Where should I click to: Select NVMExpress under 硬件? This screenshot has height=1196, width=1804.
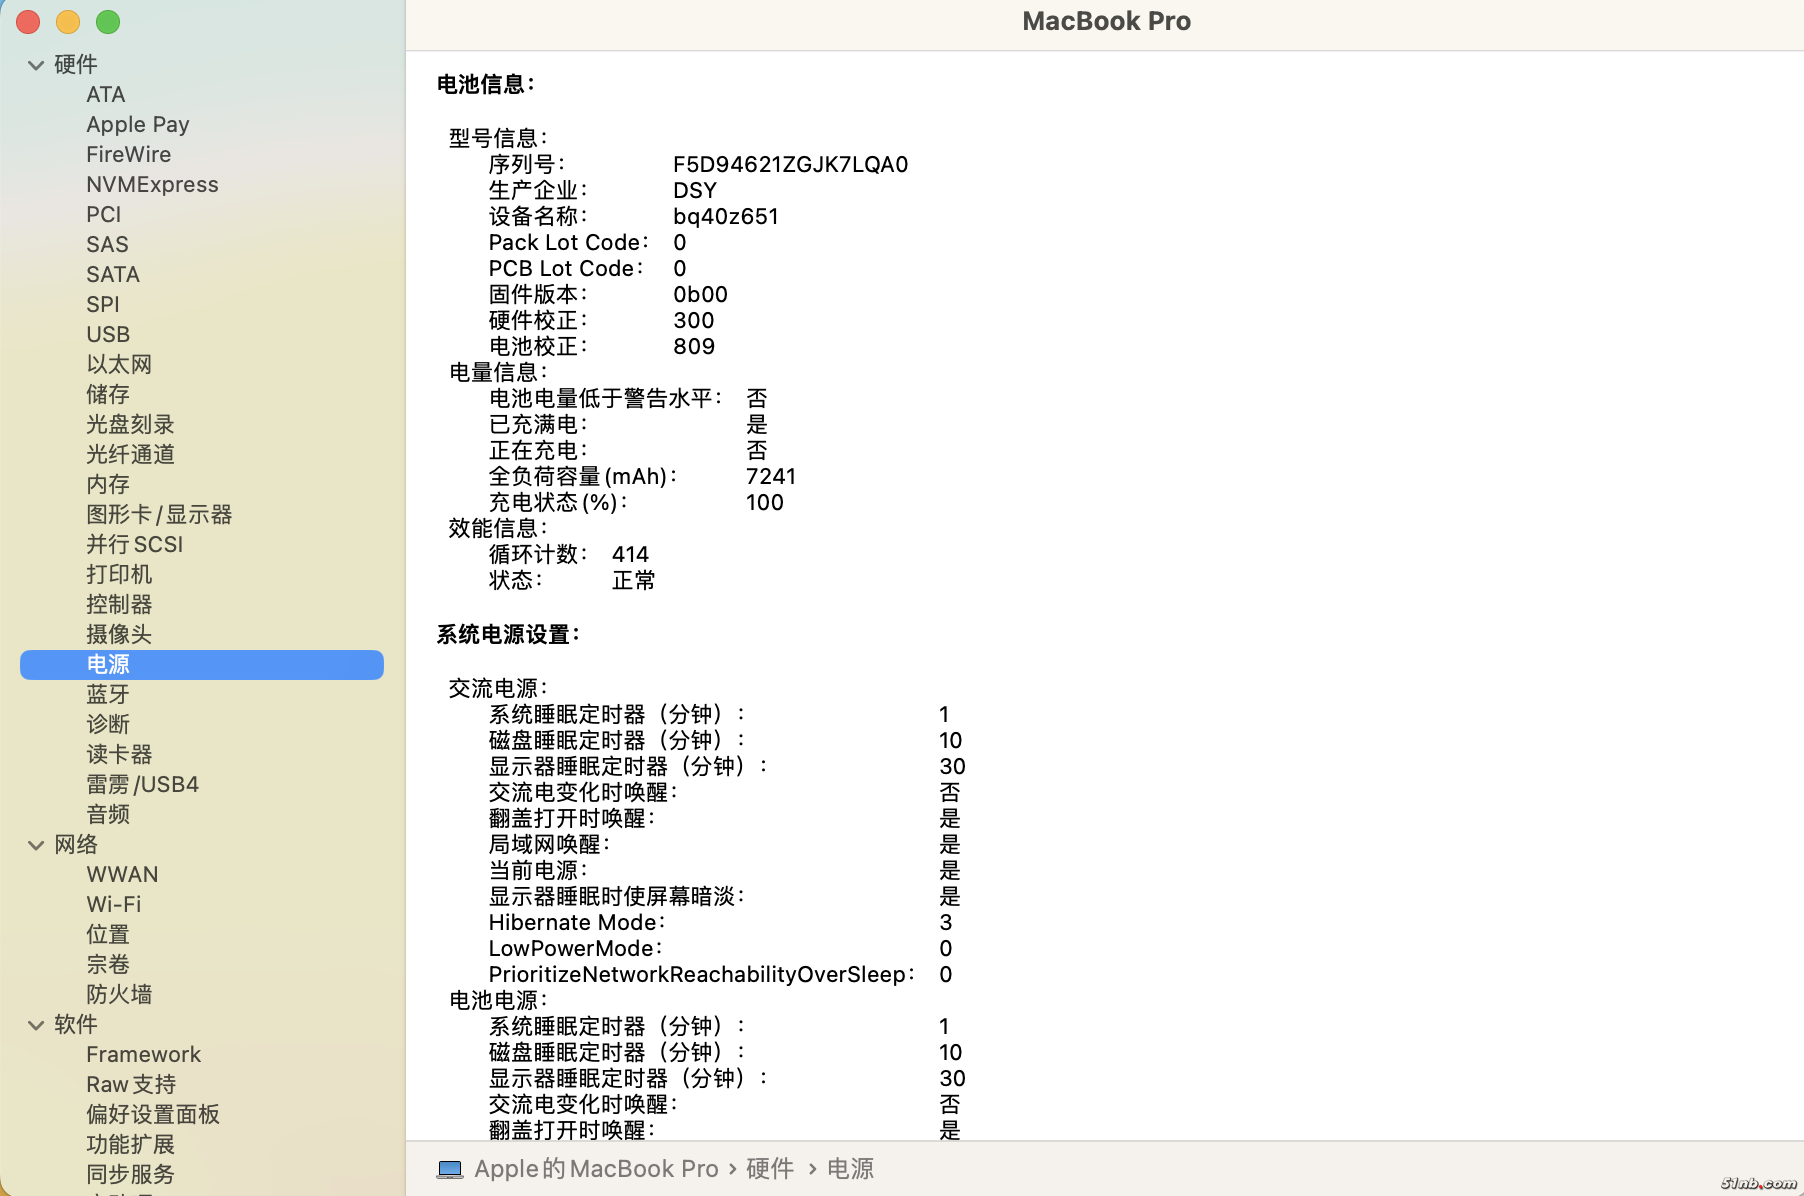(x=152, y=184)
